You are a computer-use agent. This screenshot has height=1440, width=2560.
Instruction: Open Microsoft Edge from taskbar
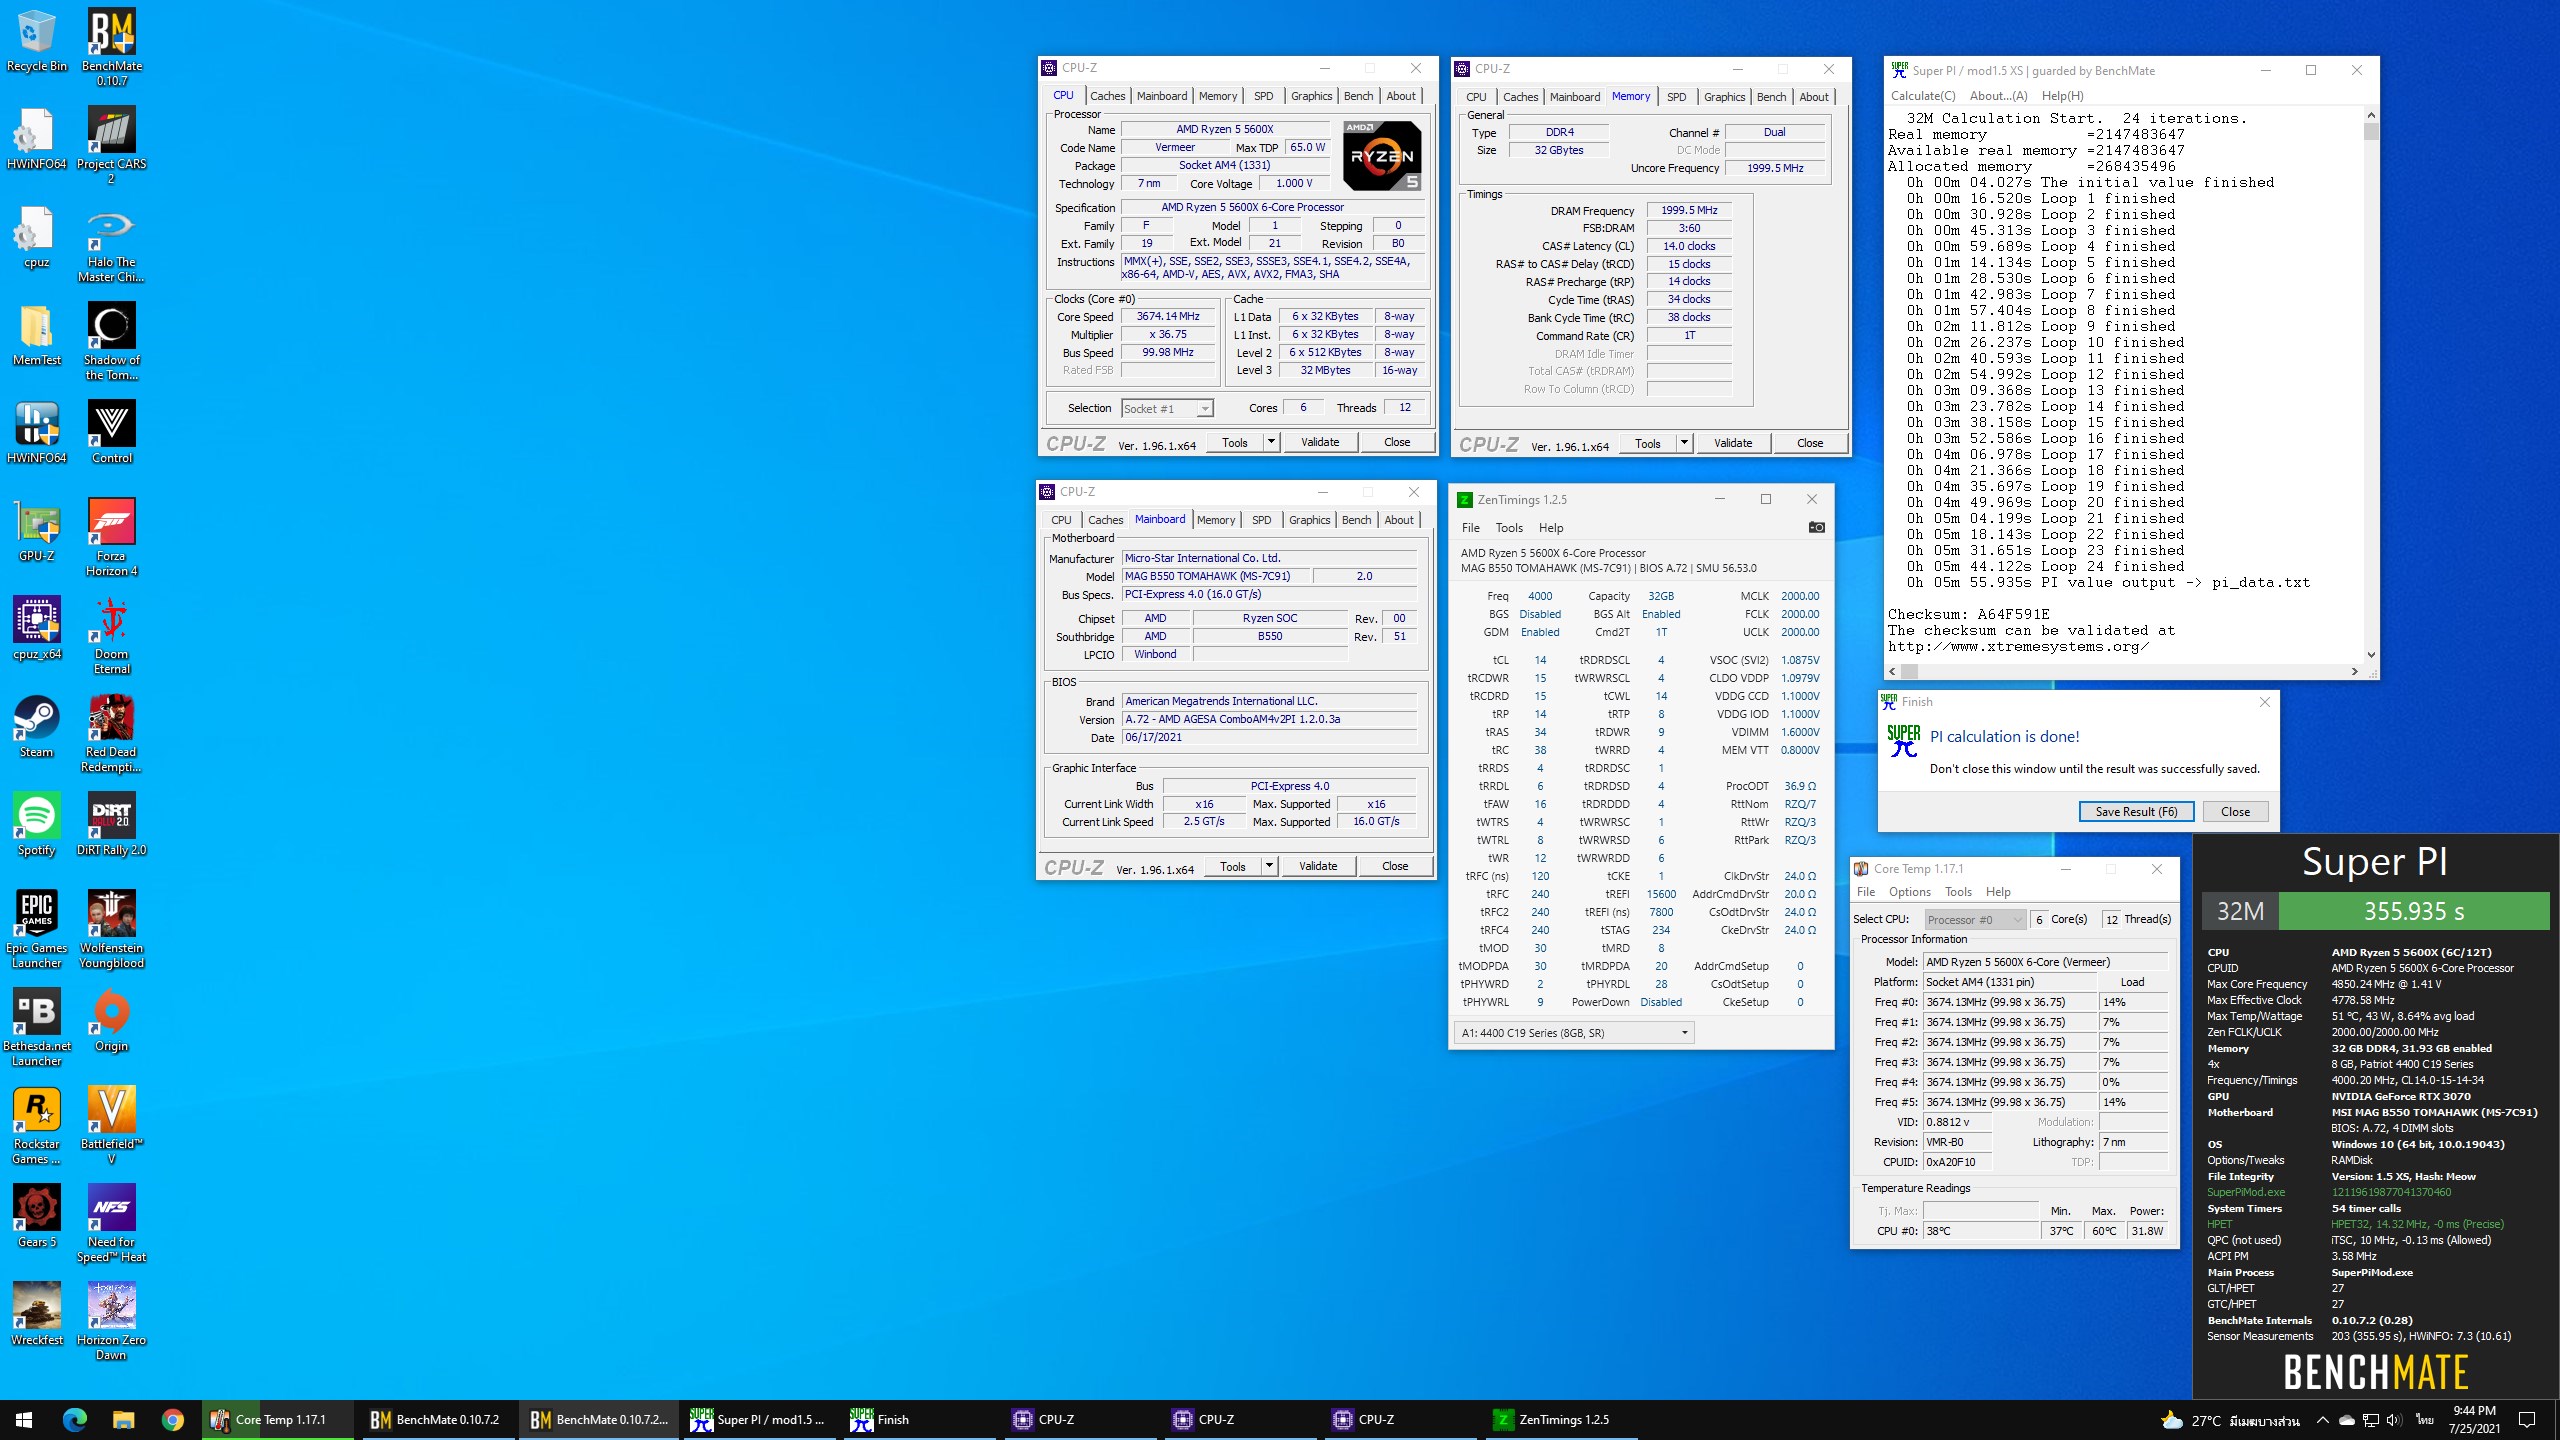[75, 1420]
